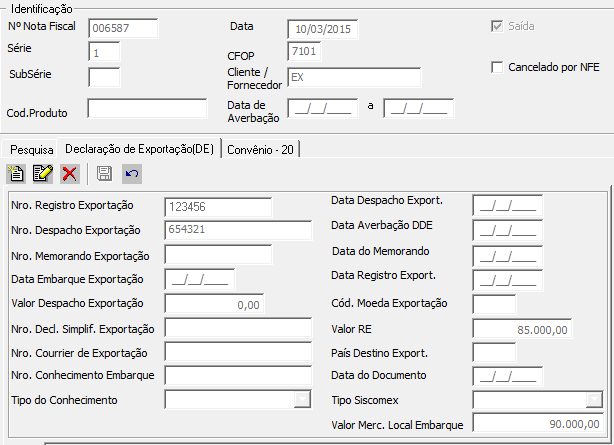Select the Data Embarque Exportação date field
Viewport: 614px width, 445px height.
point(200,279)
